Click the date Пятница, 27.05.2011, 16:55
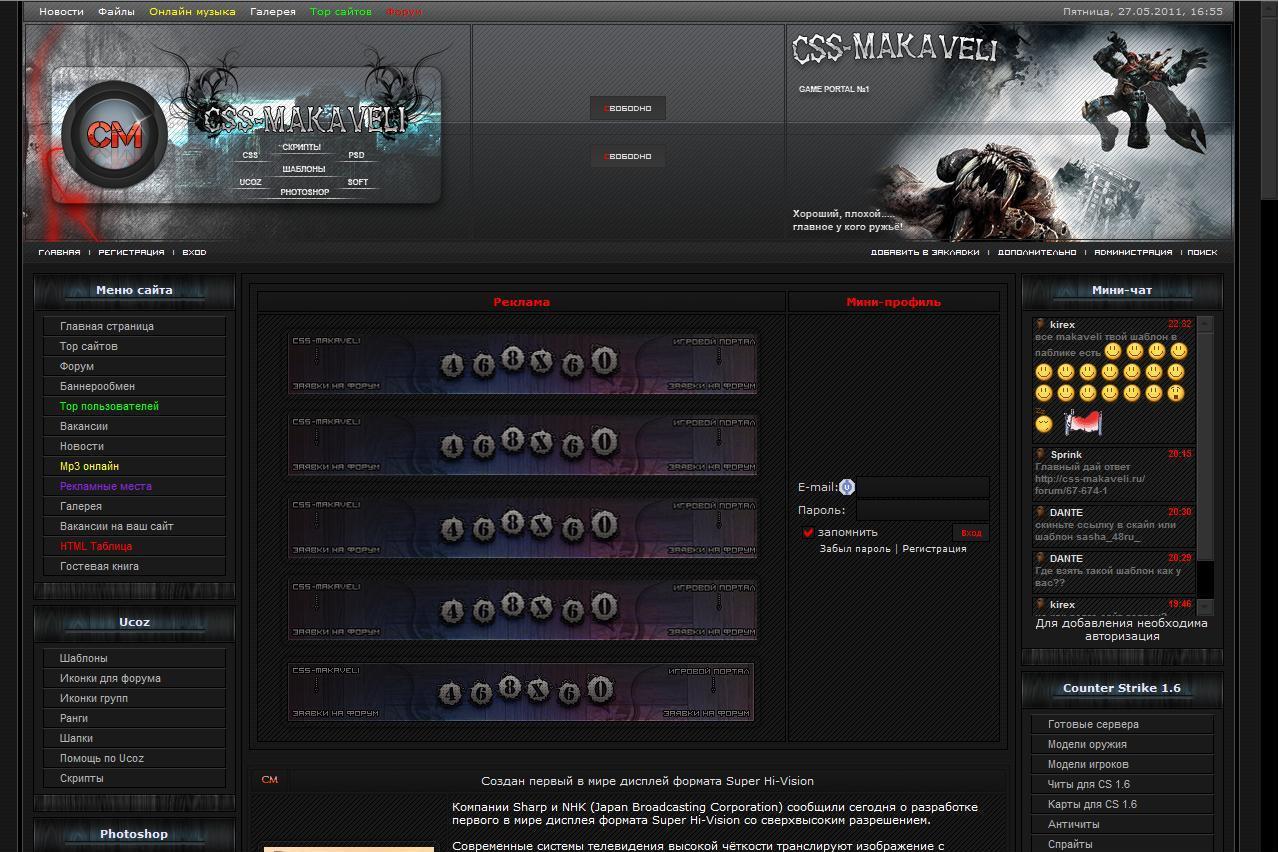Screen dimensions: 1278x852 click(1143, 12)
